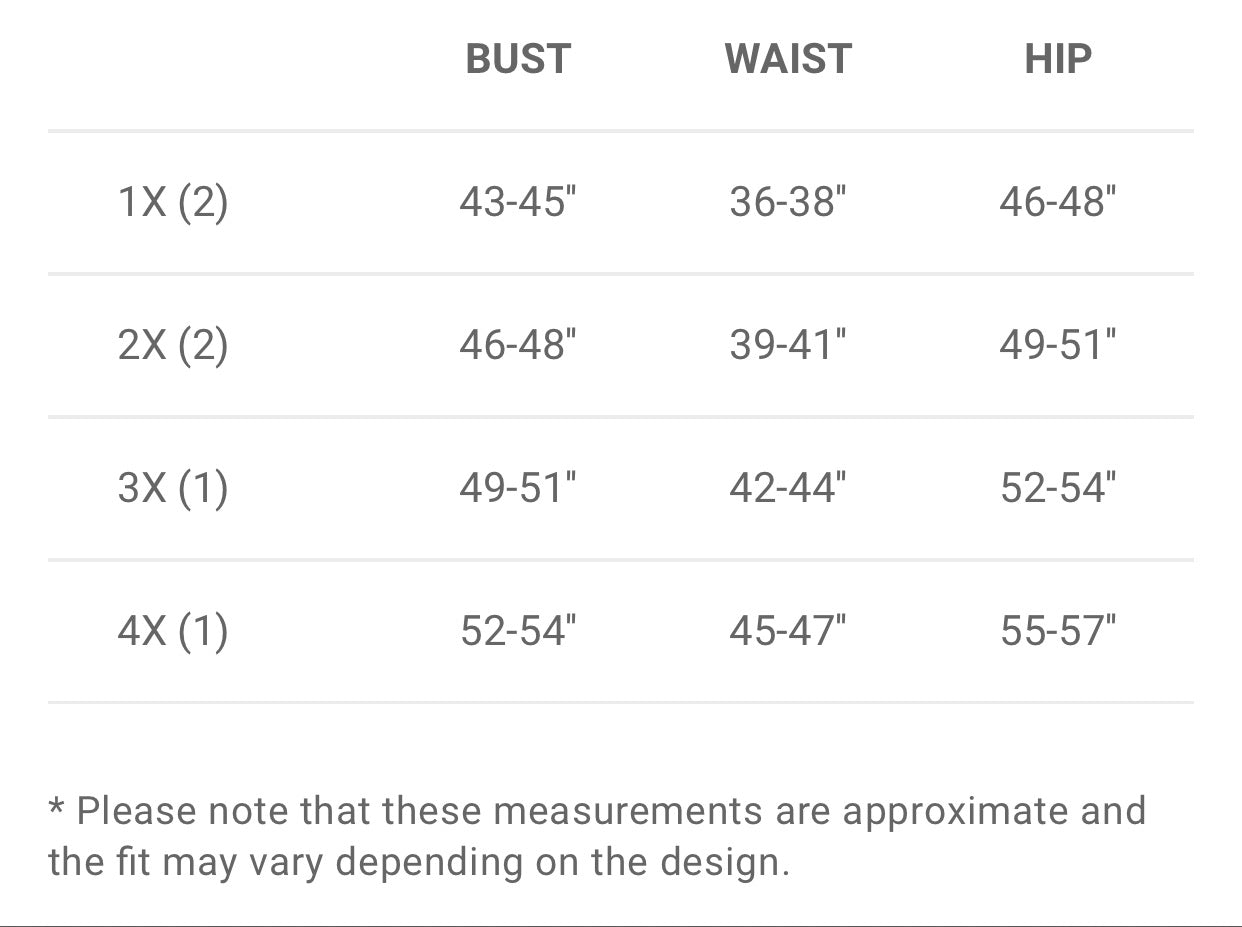Click the 39-41" waist measurement
Screen dimensions: 1242x927
[x=788, y=345]
